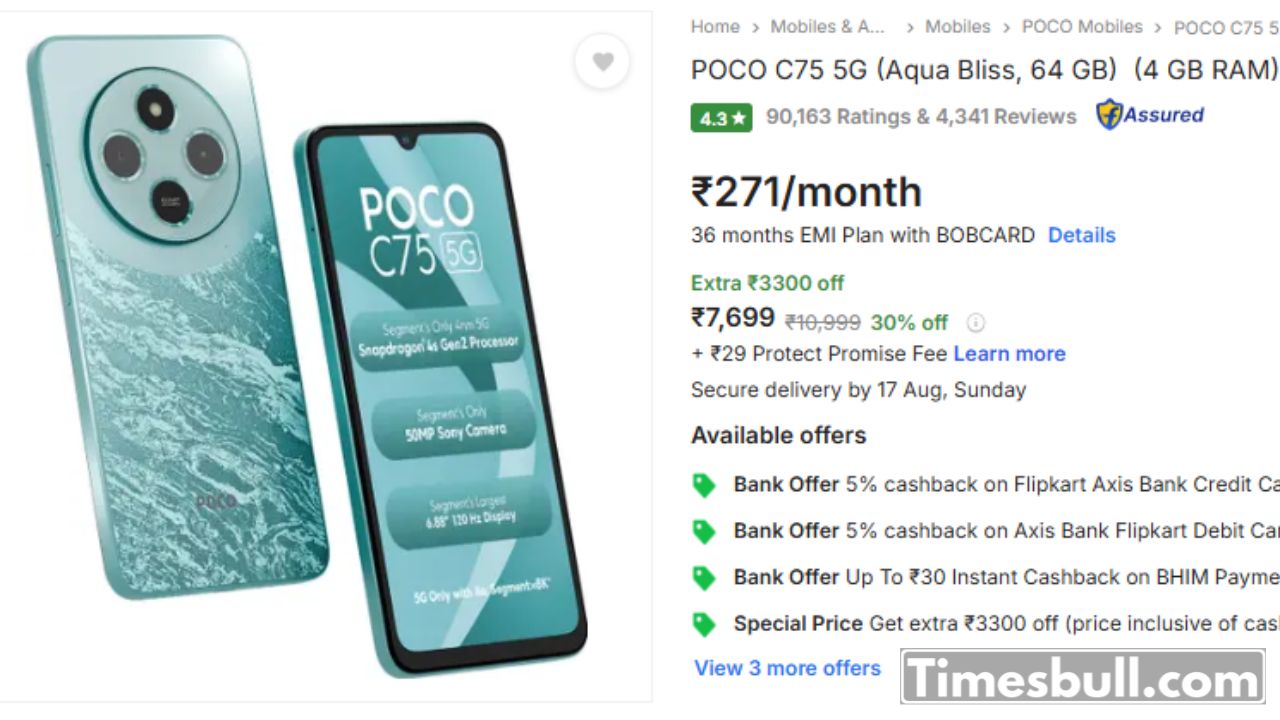Click the BHIM cashback offer tag icon
Screen dimensions: 1280x720
pyautogui.click(x=704, y=578)
